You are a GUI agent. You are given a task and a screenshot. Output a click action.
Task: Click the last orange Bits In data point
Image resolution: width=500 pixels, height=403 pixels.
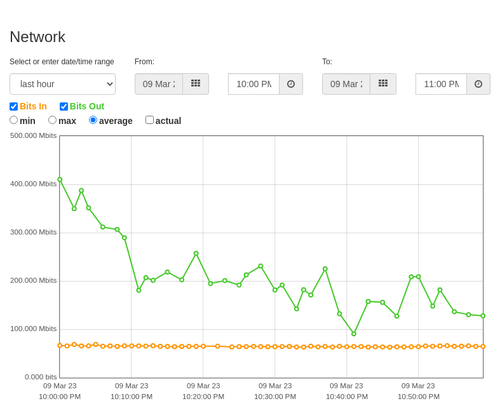coord(483,347)
